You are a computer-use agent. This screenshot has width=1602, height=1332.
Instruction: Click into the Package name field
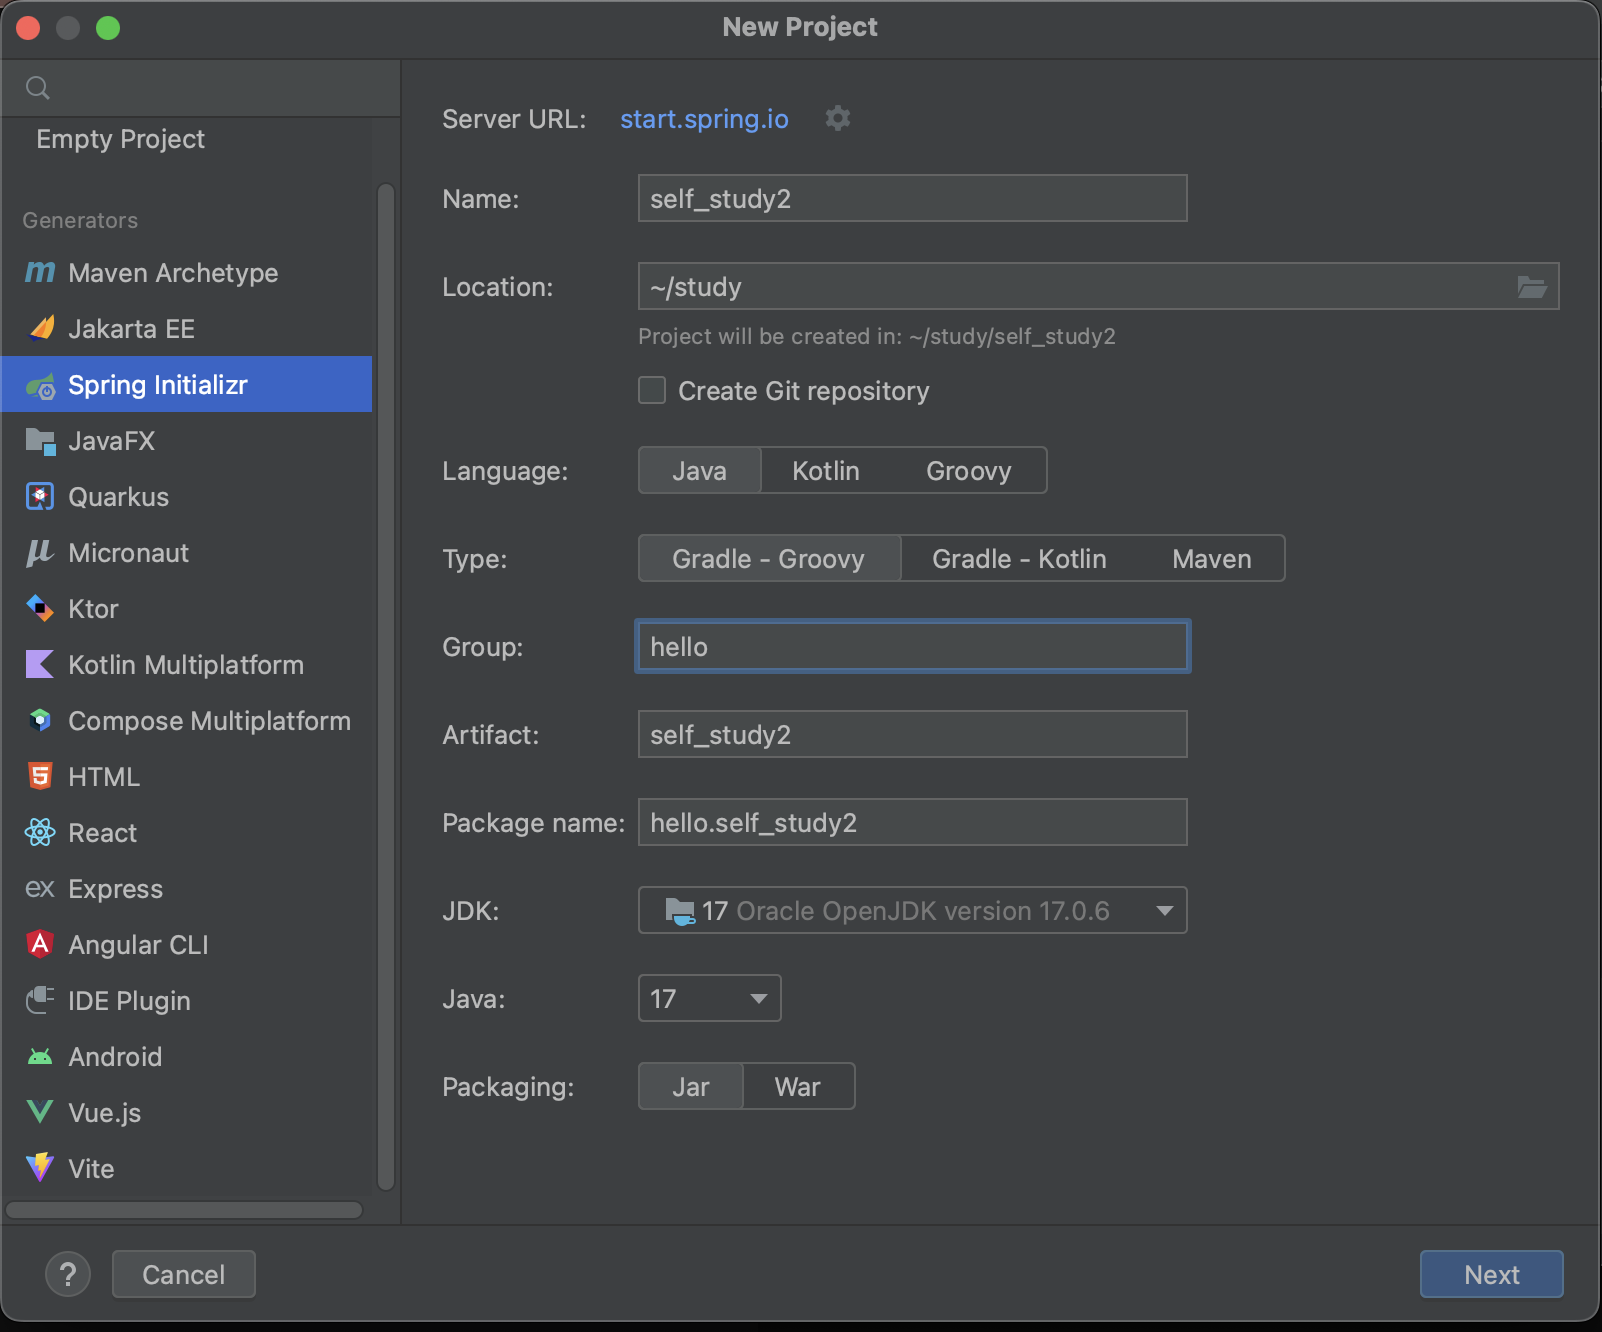[912, 822]
